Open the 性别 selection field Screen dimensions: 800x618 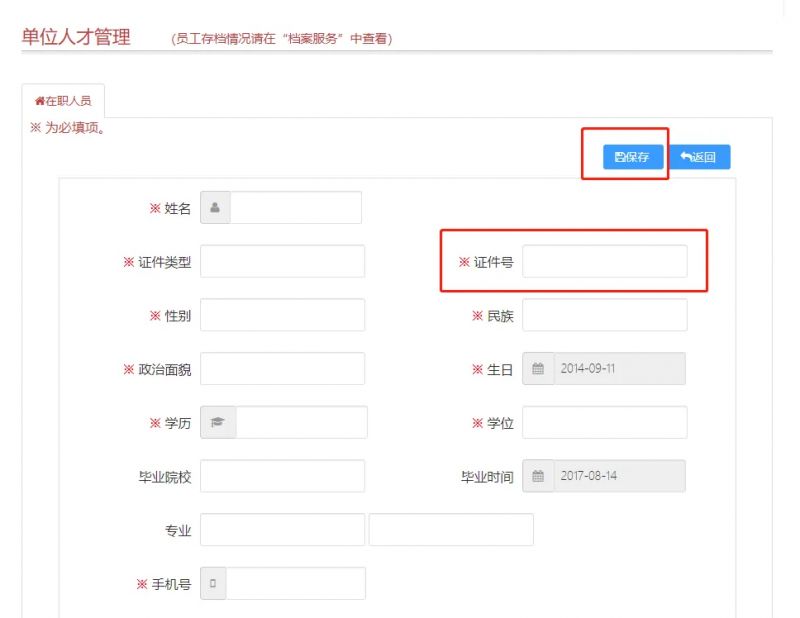pos(282,315)
